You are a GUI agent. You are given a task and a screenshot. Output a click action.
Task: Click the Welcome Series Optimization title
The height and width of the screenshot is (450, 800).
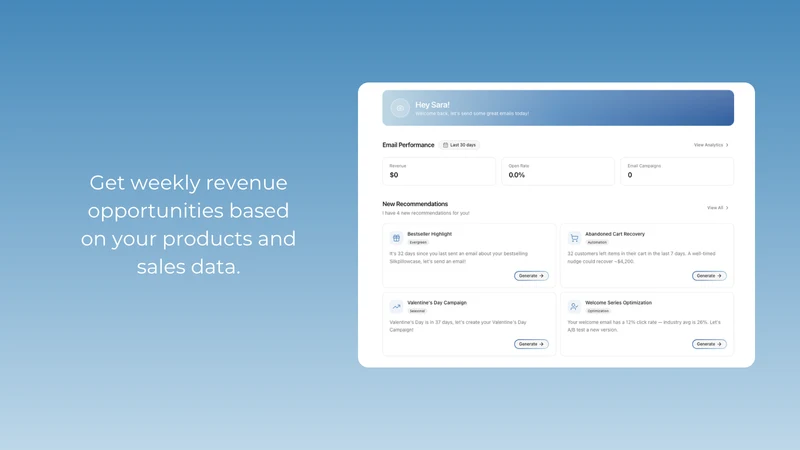(x=618, y=303)
